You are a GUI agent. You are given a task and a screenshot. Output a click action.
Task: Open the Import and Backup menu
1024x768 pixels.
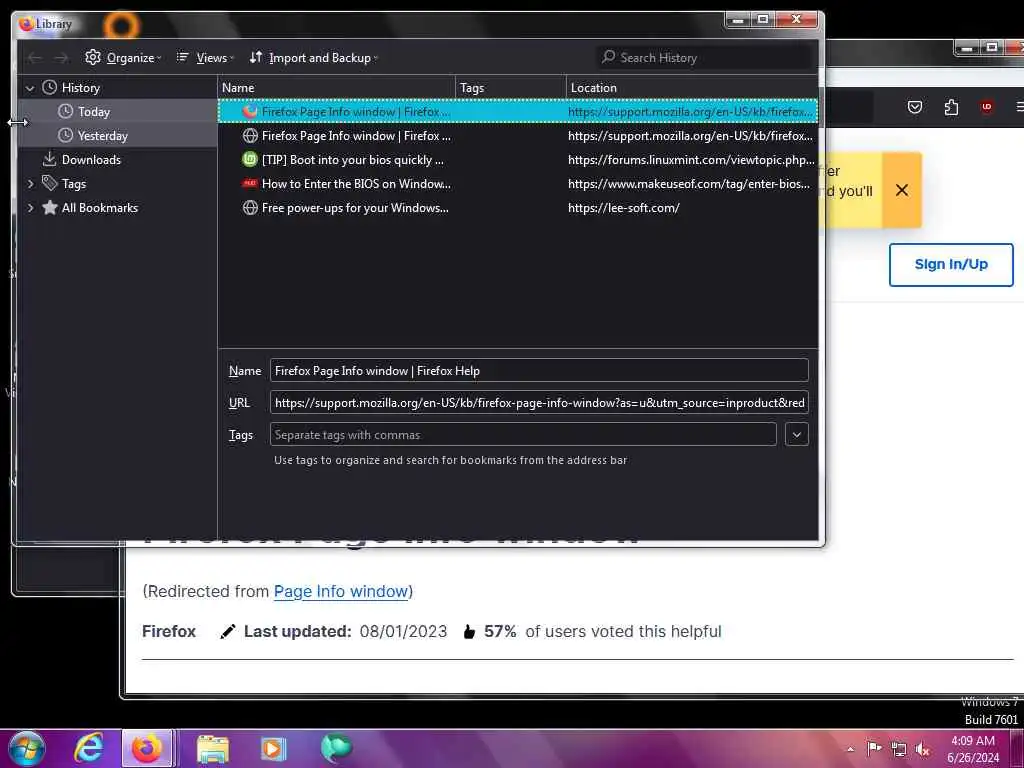pyautogui.click(x=313, y=57)
